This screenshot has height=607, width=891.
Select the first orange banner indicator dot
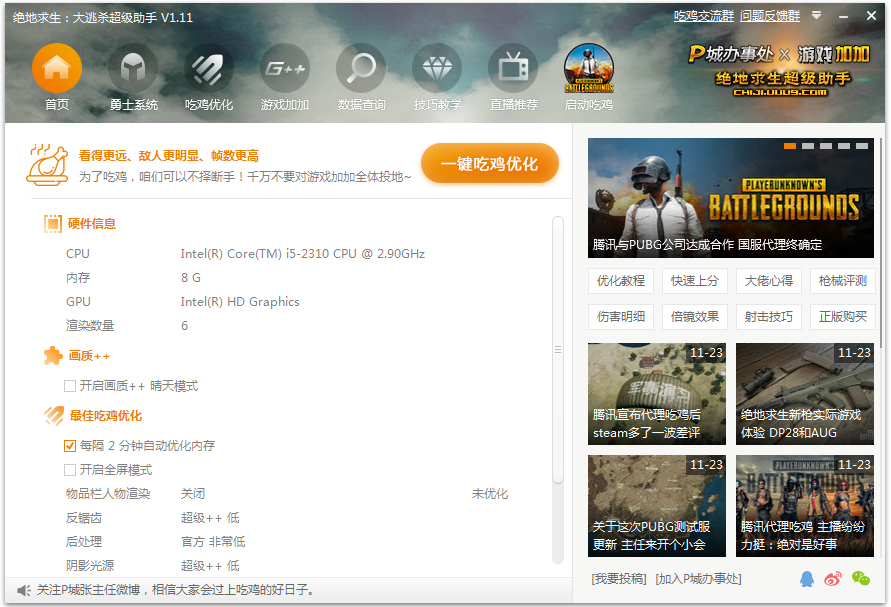pyautogui.click(x=790, y=146)
